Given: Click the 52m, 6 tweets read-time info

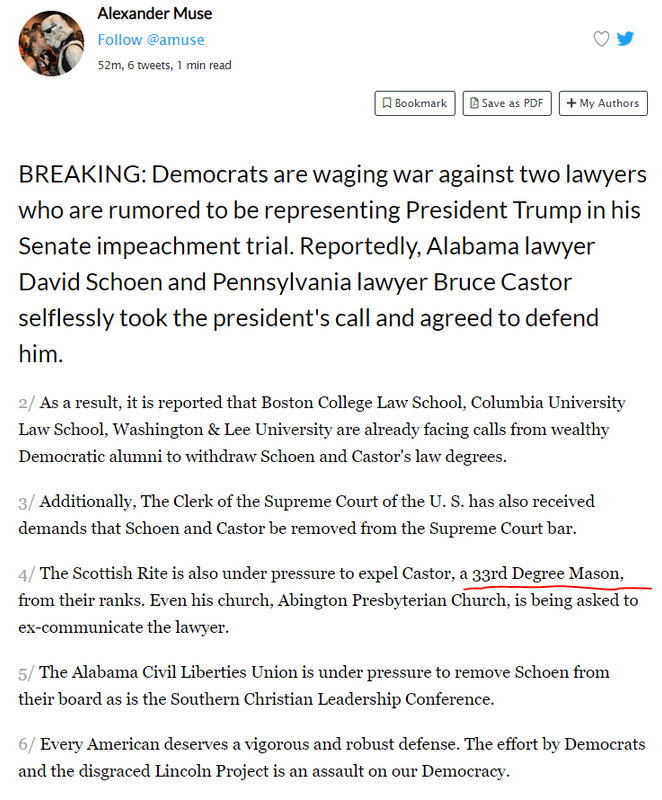Looking at the screenshot, I should point(164,65).
